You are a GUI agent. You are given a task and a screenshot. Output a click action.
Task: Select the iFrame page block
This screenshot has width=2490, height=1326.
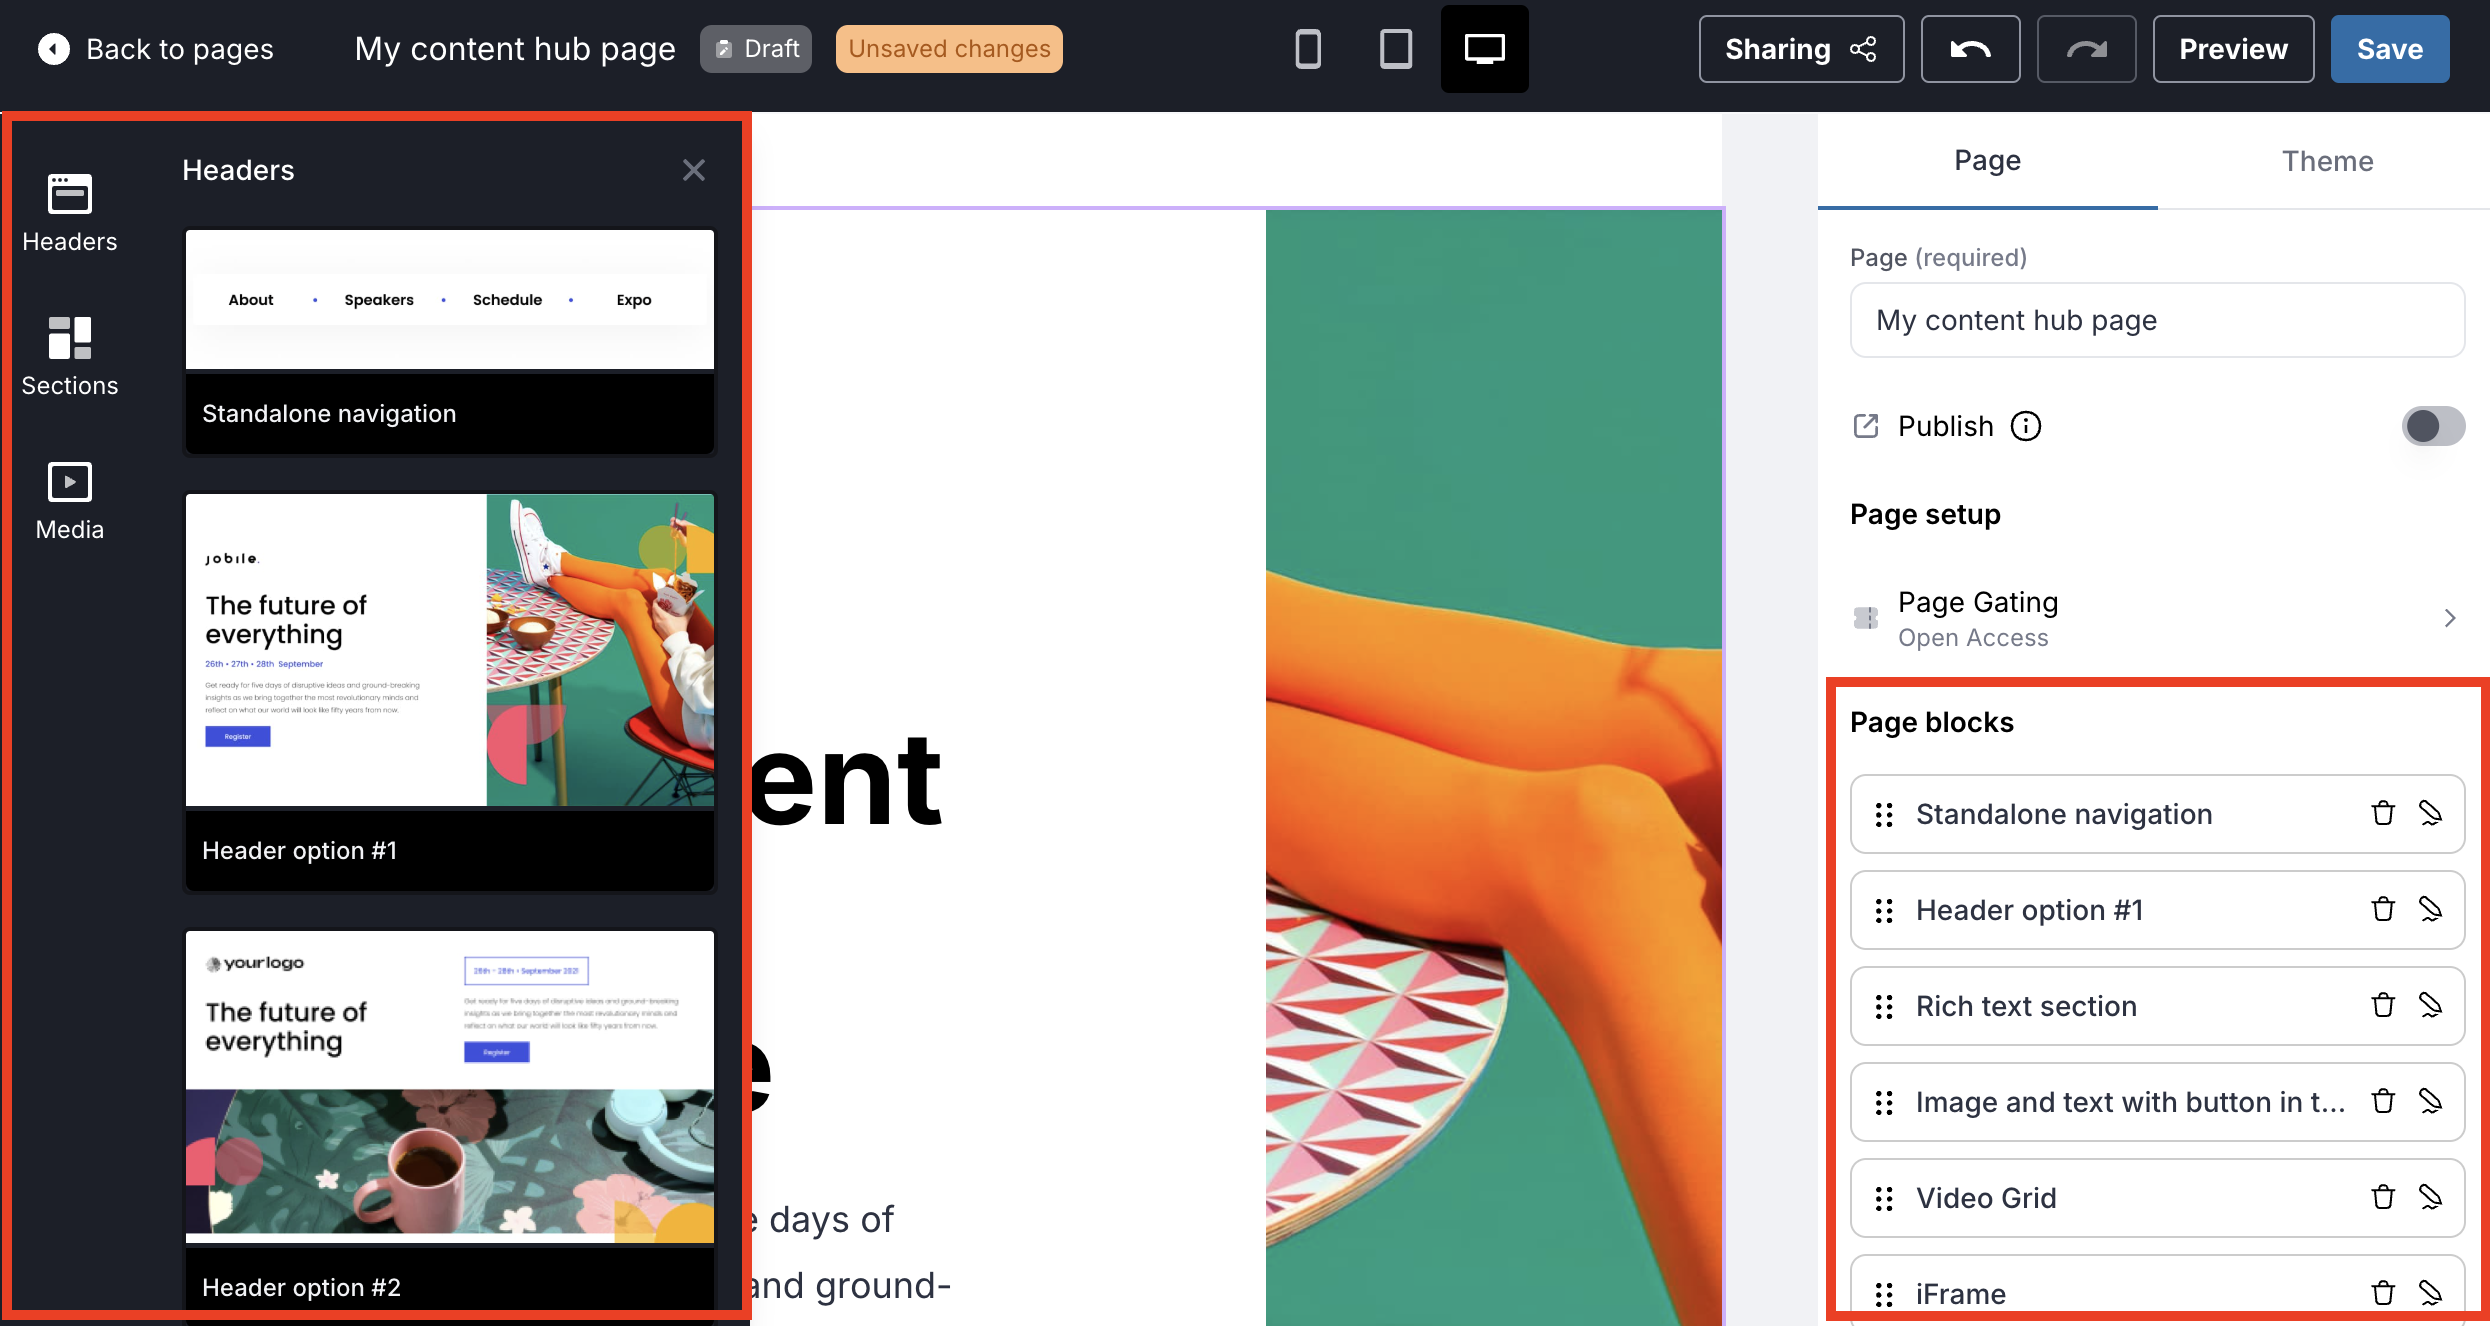(2157, 1292)
